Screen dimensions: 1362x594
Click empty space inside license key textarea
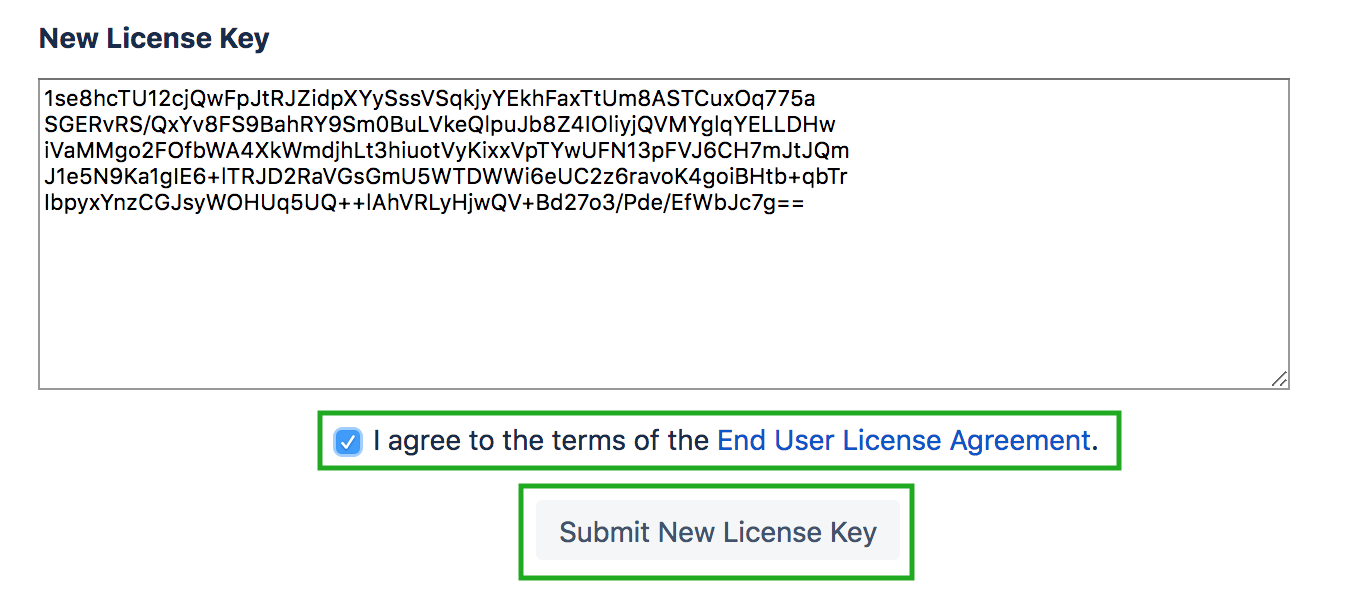tap(663, 300)
